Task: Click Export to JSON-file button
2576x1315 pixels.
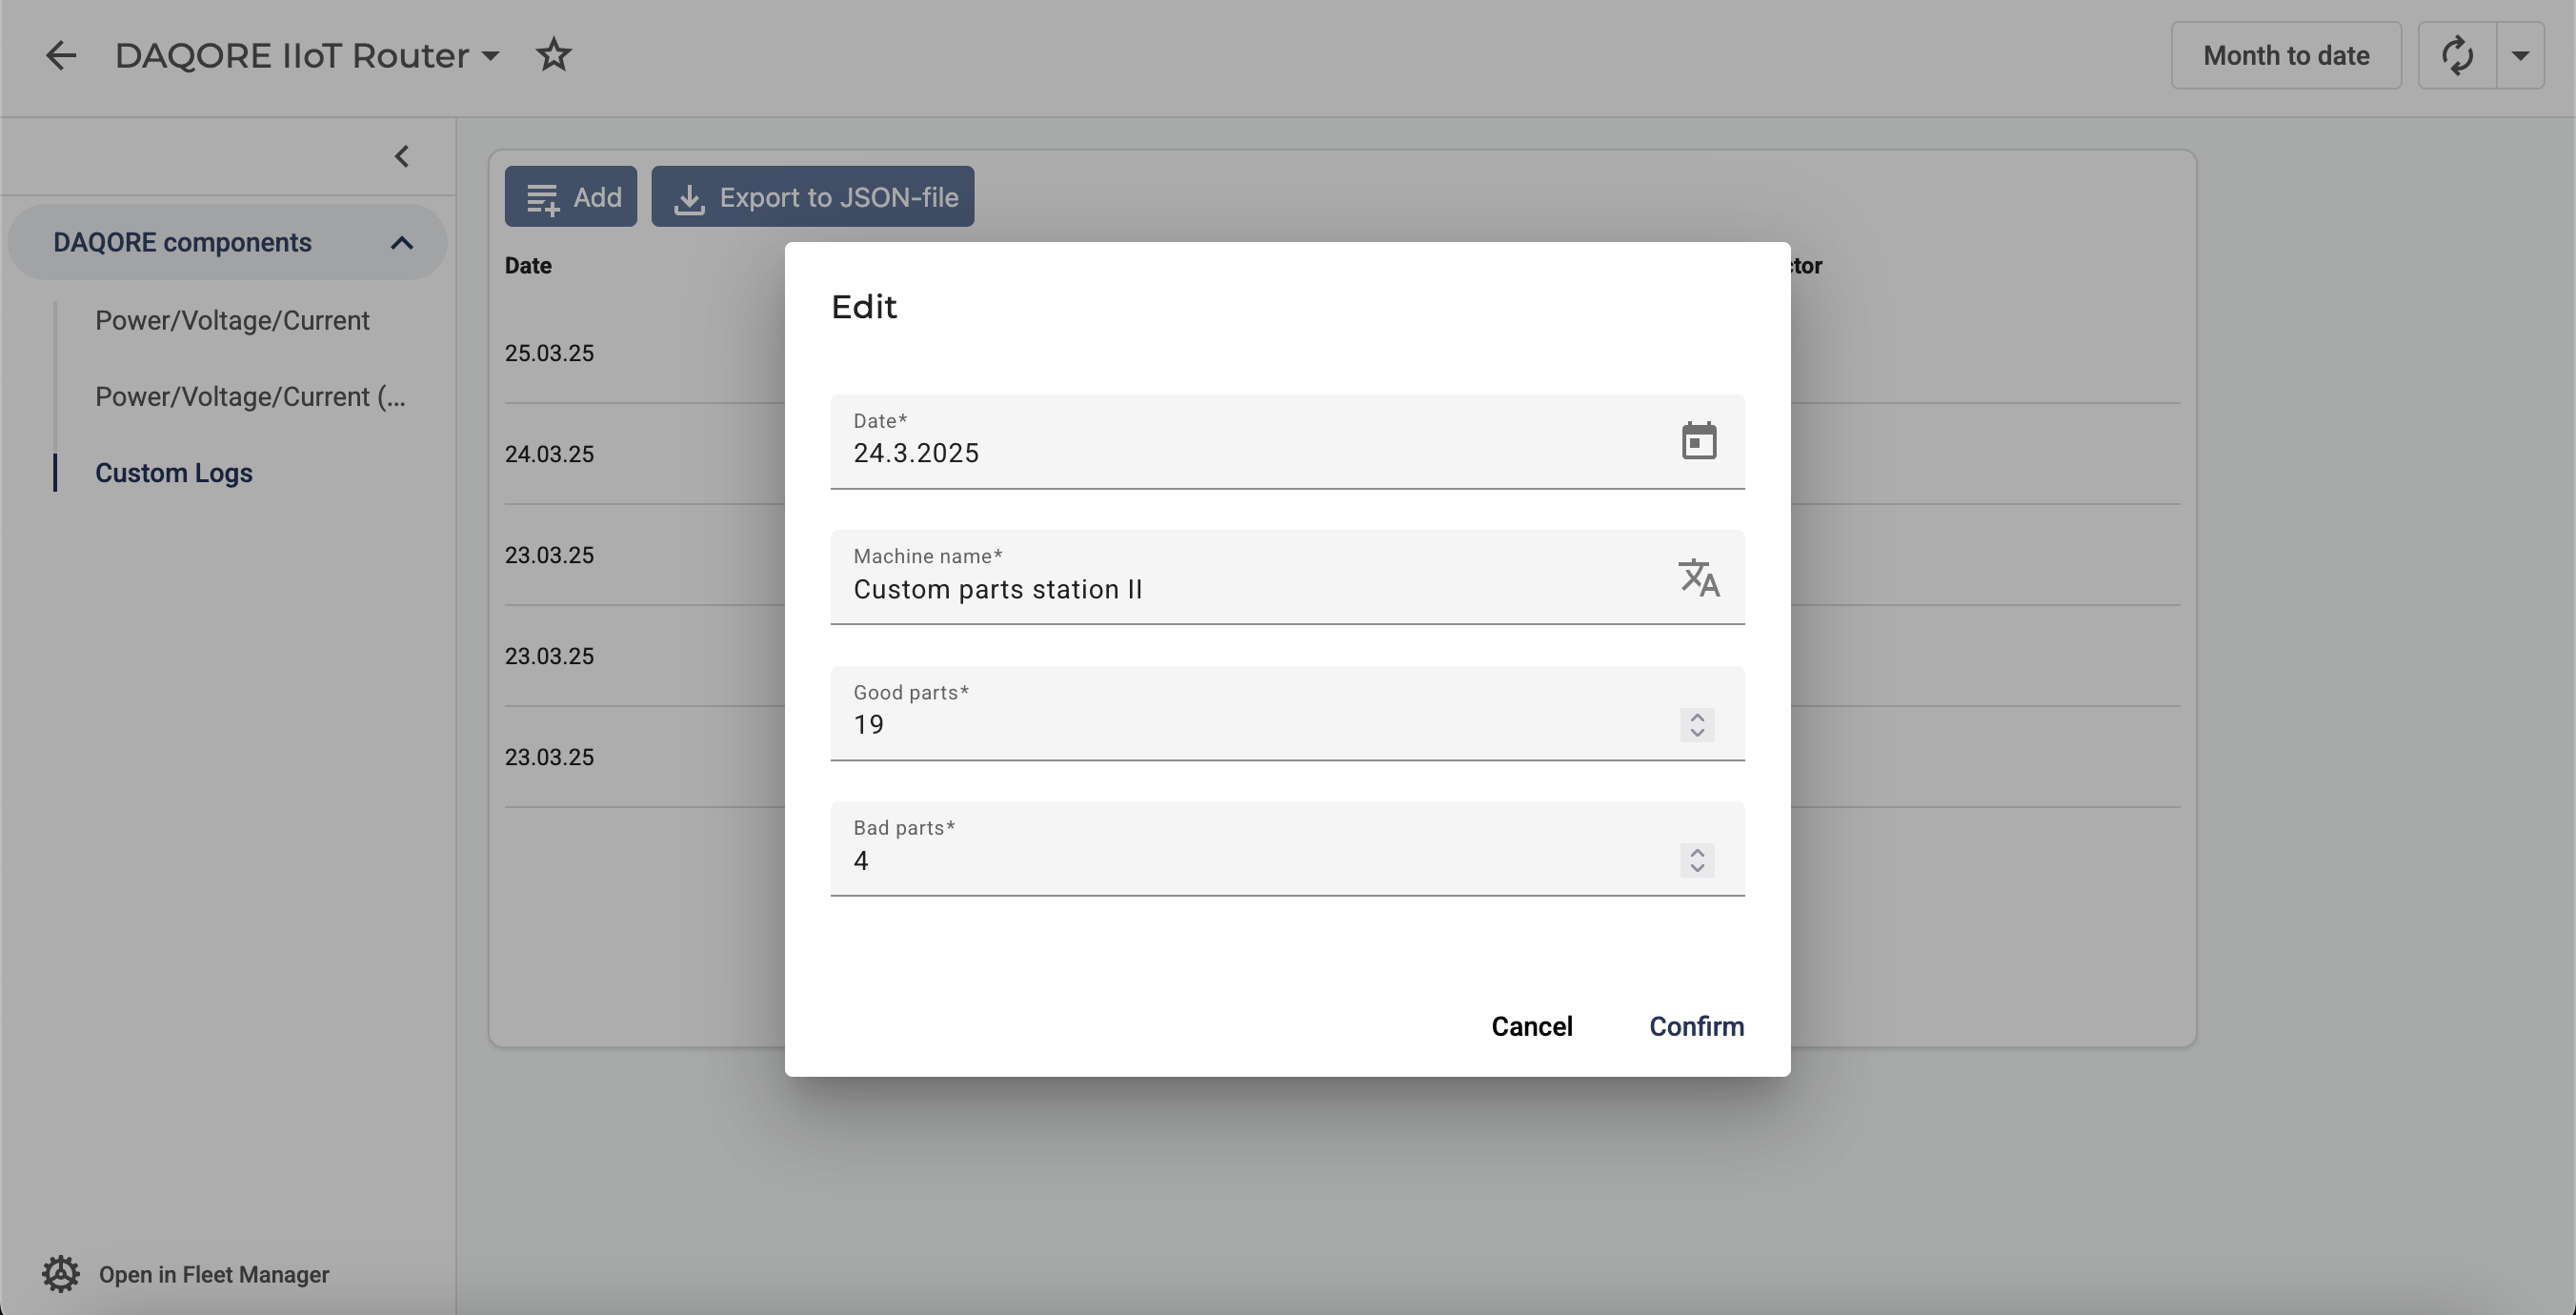Action: tap(812, 197)
